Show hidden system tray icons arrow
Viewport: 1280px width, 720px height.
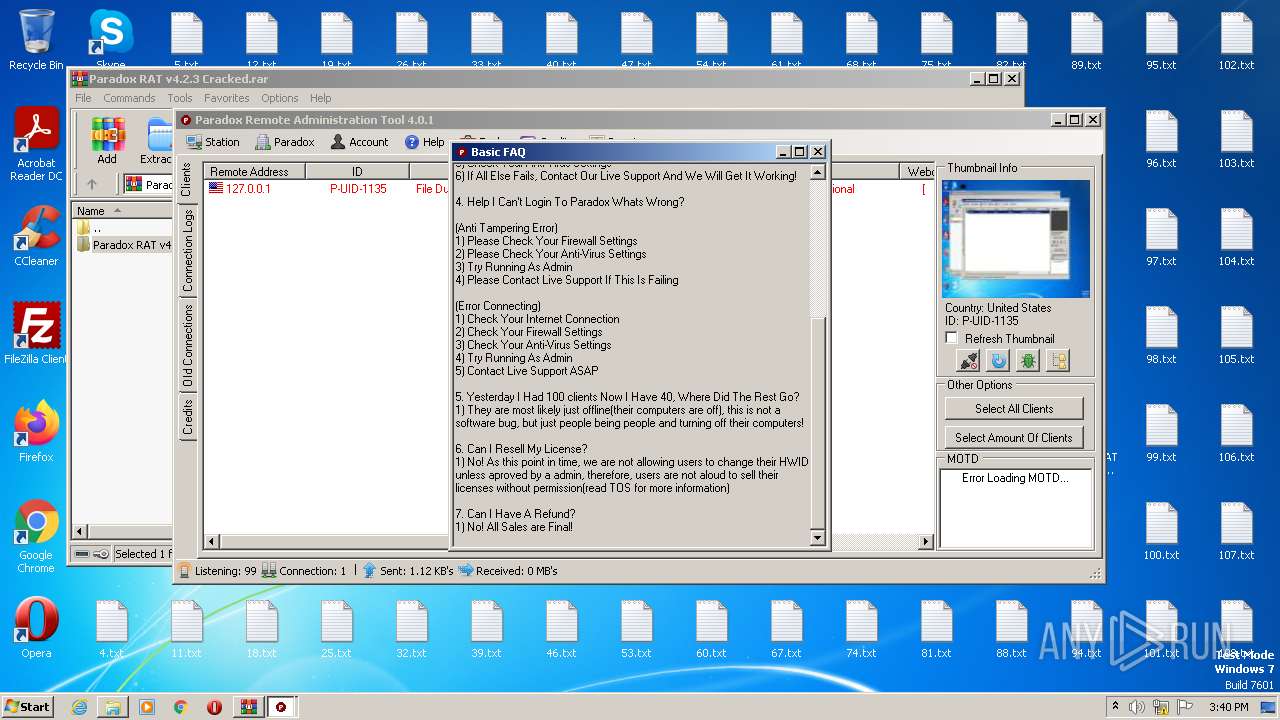pos(1115,707)
